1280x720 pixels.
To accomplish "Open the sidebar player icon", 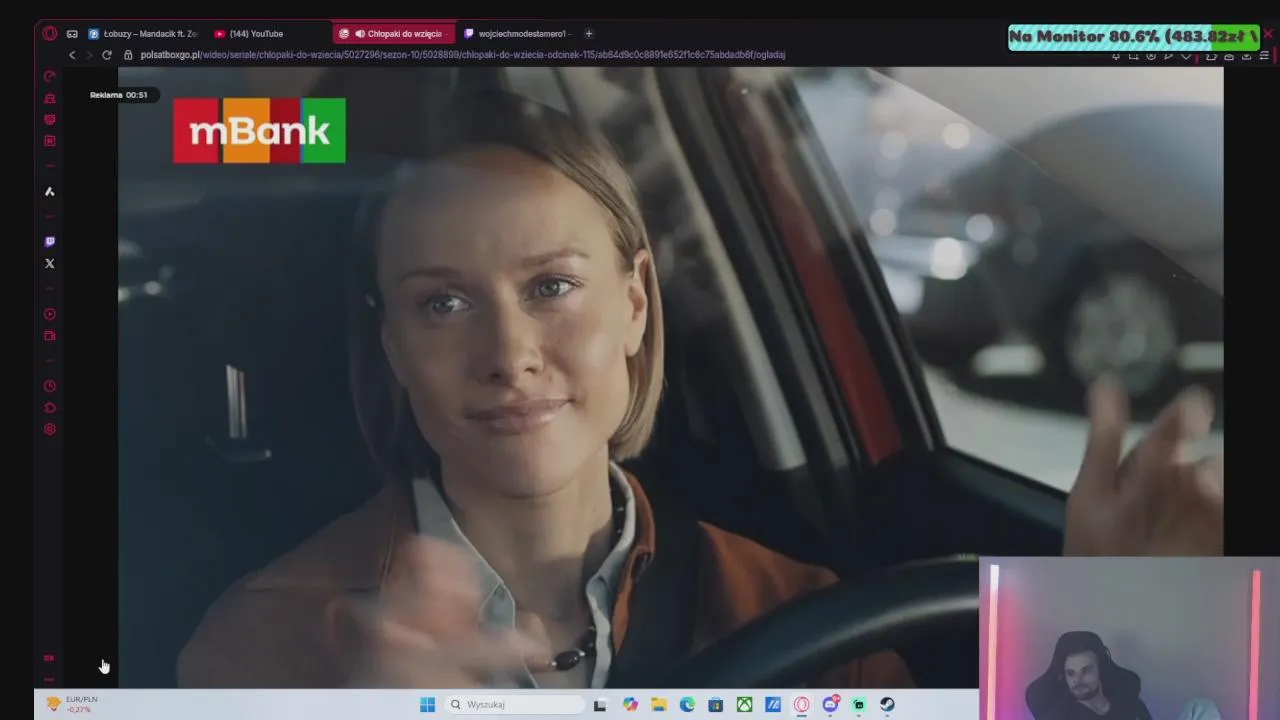I will click(49, 314).
